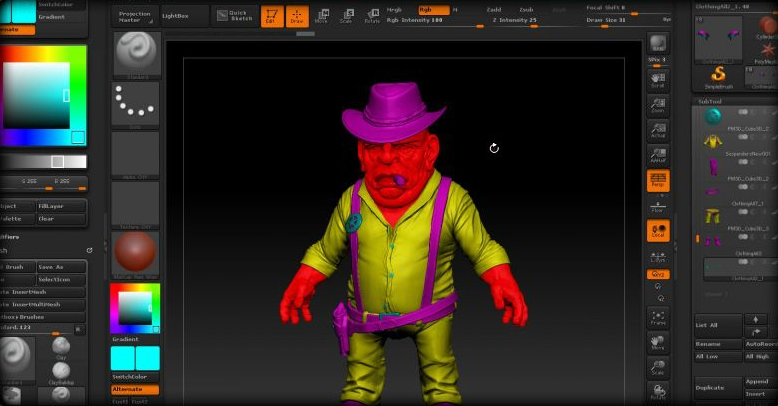Click the Rename subtool button
The width and height of the screenshot is (778, 406).
tap(718, 344)
